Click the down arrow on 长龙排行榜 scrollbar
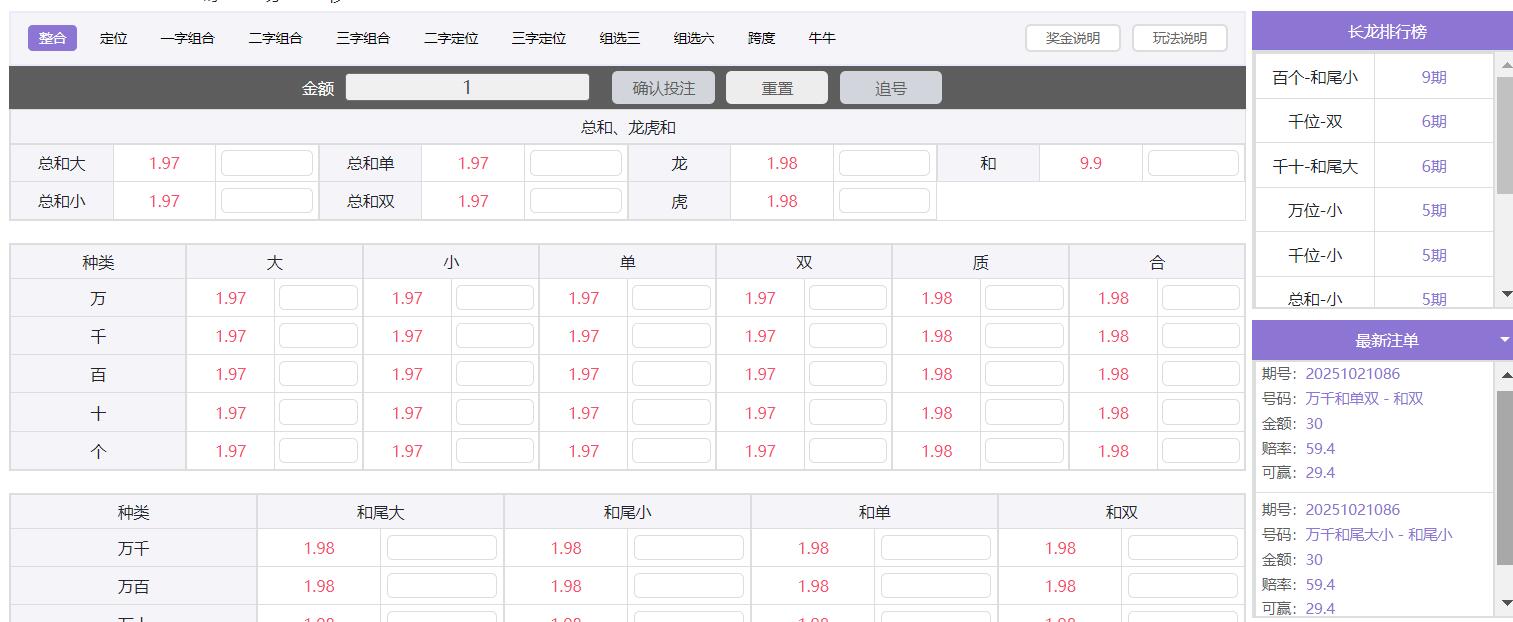Screen dimensions: 1513x622 point(1507,293)
